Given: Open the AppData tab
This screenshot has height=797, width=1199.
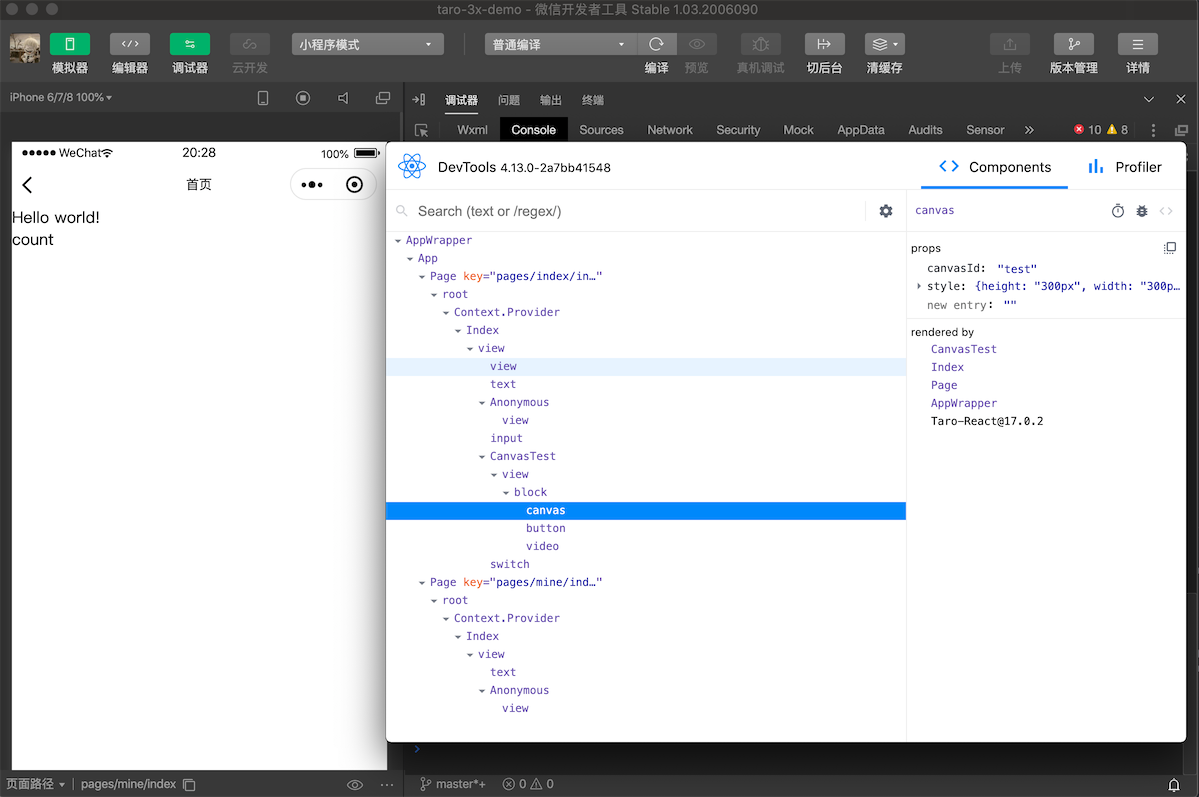Looking at the screenshot, I should click(860, 130).
